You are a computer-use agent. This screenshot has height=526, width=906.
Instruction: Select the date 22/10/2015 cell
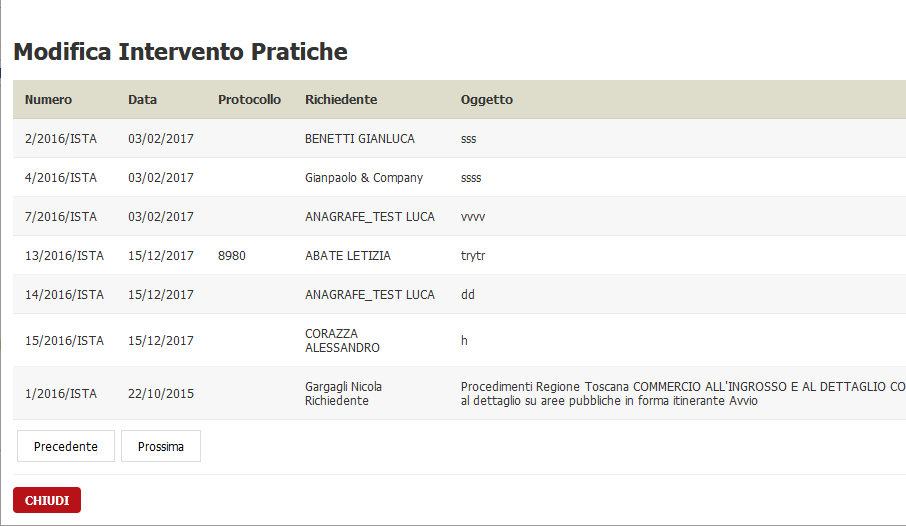click(161, 394)
